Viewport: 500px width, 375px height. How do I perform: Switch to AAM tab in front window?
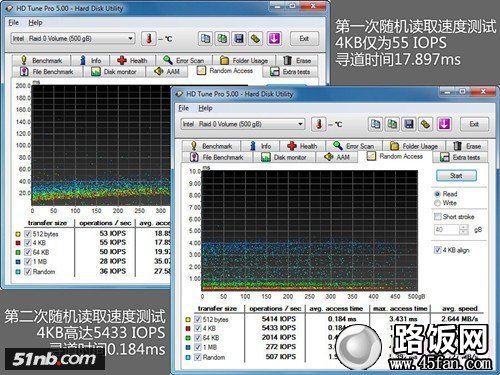pyautogui.click(x=337, y=157)
